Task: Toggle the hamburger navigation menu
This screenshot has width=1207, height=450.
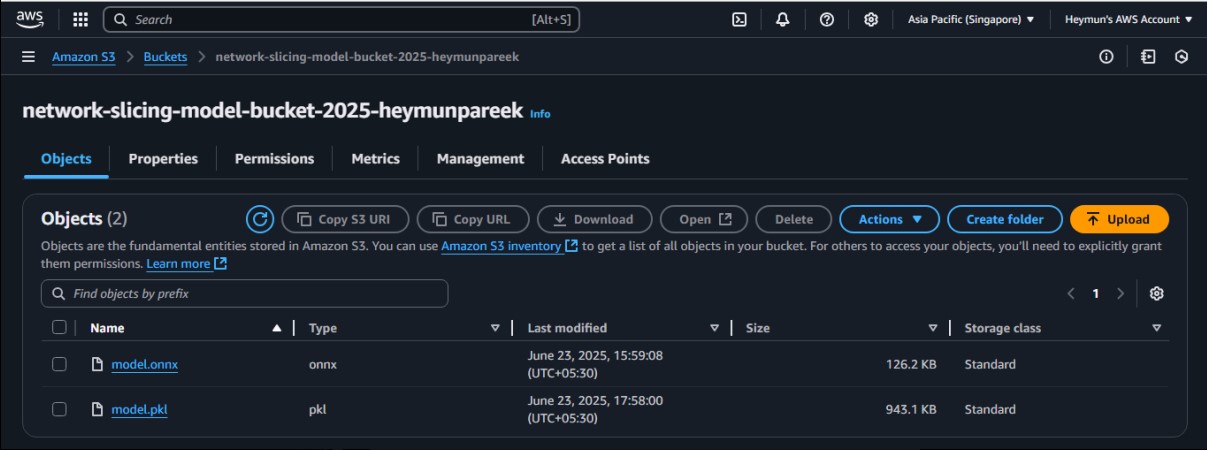Action: [x=28, y=57]
